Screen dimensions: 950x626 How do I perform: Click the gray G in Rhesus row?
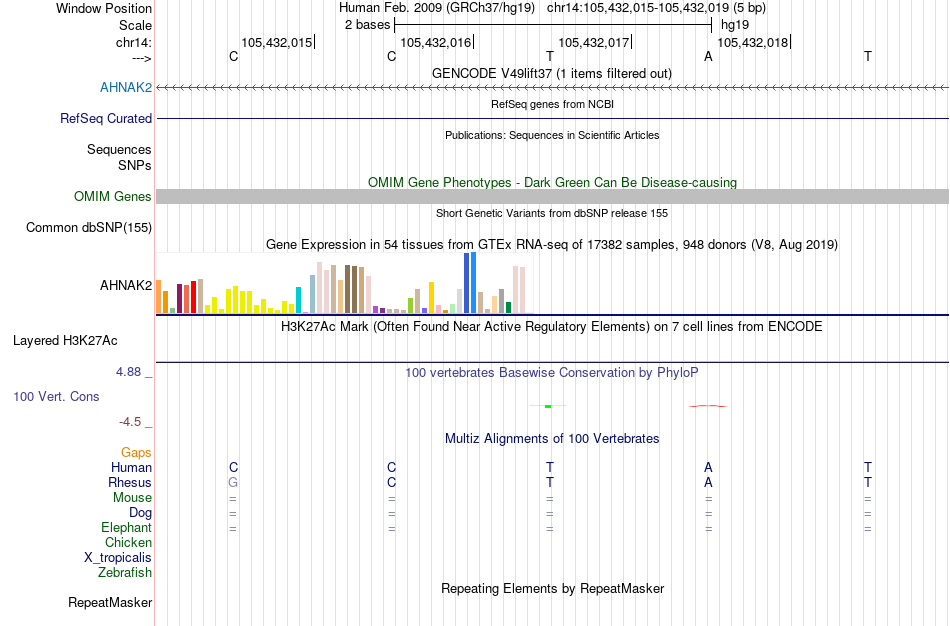point(233,482)
